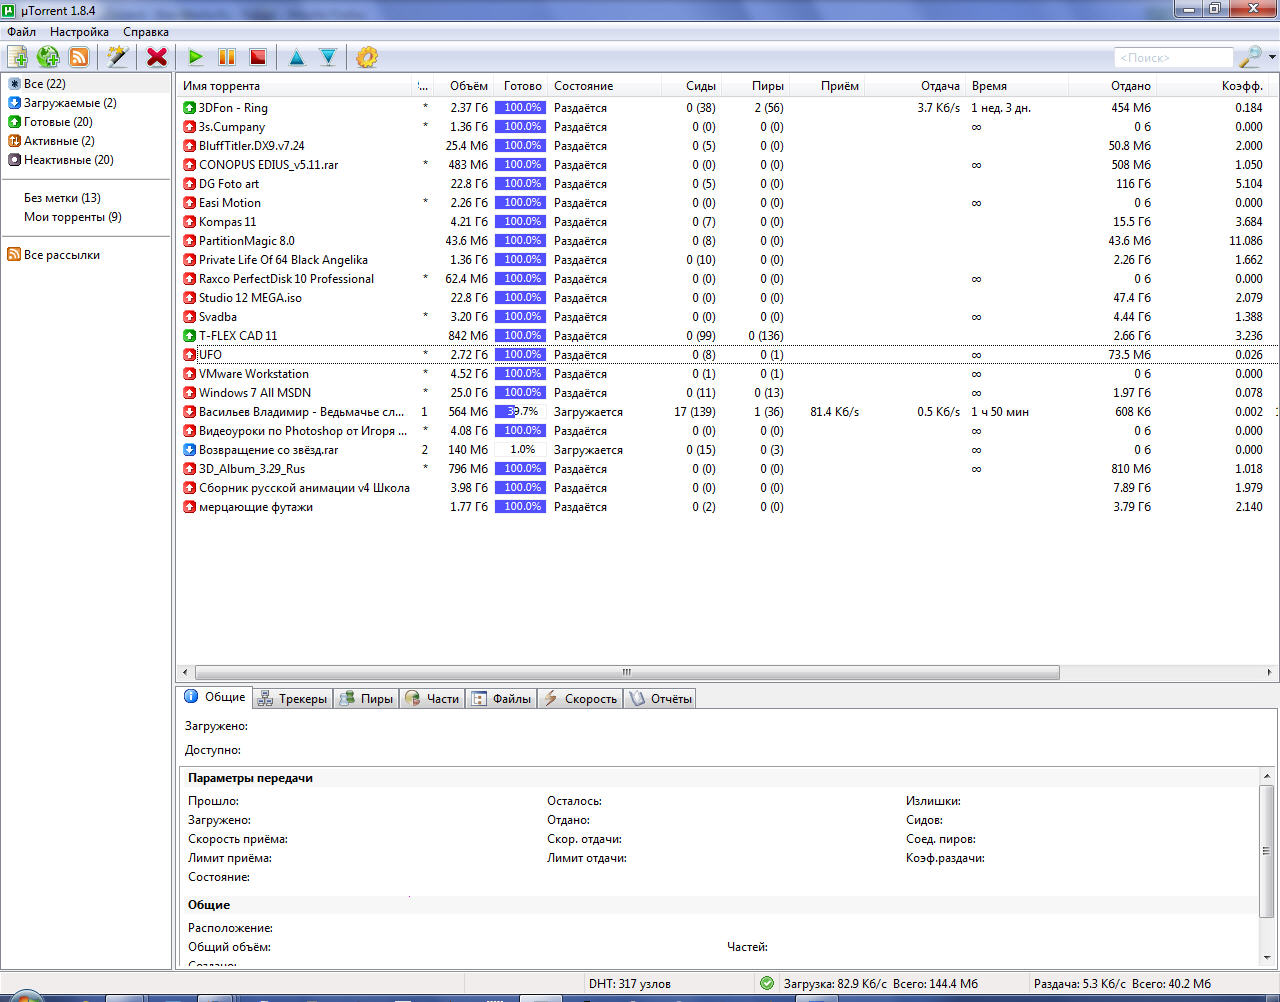Click the Add Torrent toolbar icon
The height and width of the screenshot is (1002, 1280).
pyautogui.click(x=17, y=57)
